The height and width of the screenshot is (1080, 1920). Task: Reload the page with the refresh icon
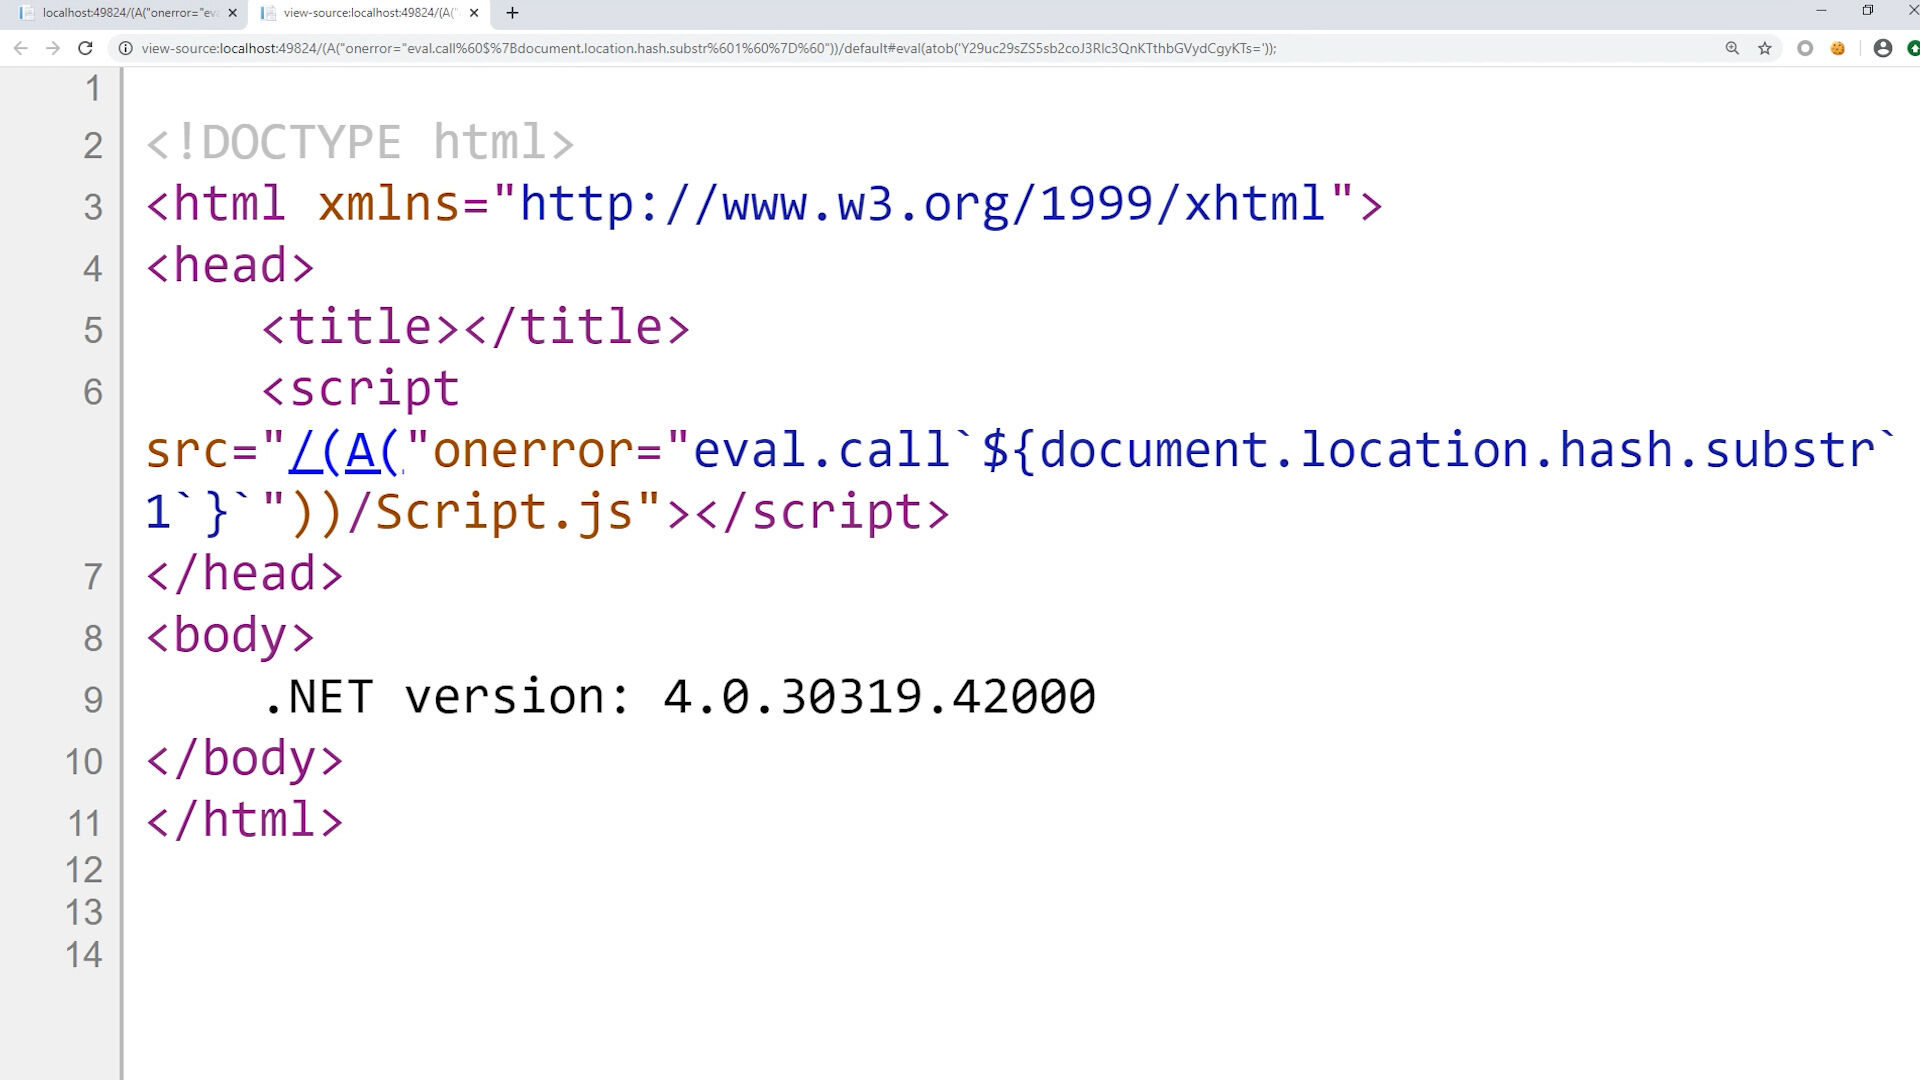pos(86,48)
